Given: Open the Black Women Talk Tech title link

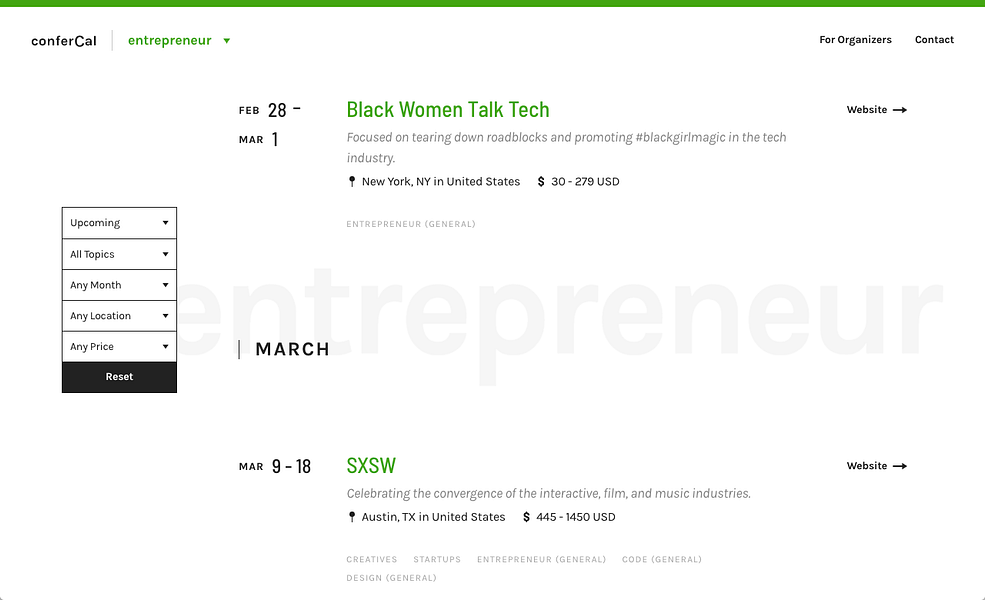Looking at the screenshot, I should 448,110.
